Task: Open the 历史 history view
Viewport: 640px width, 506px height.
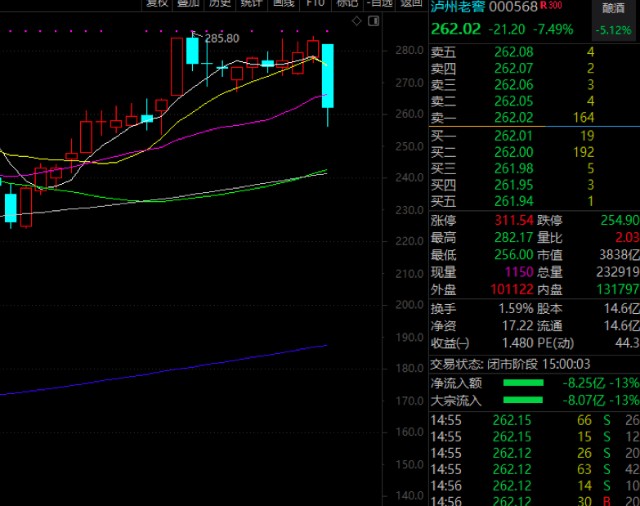Action: [x=219, y=4]
